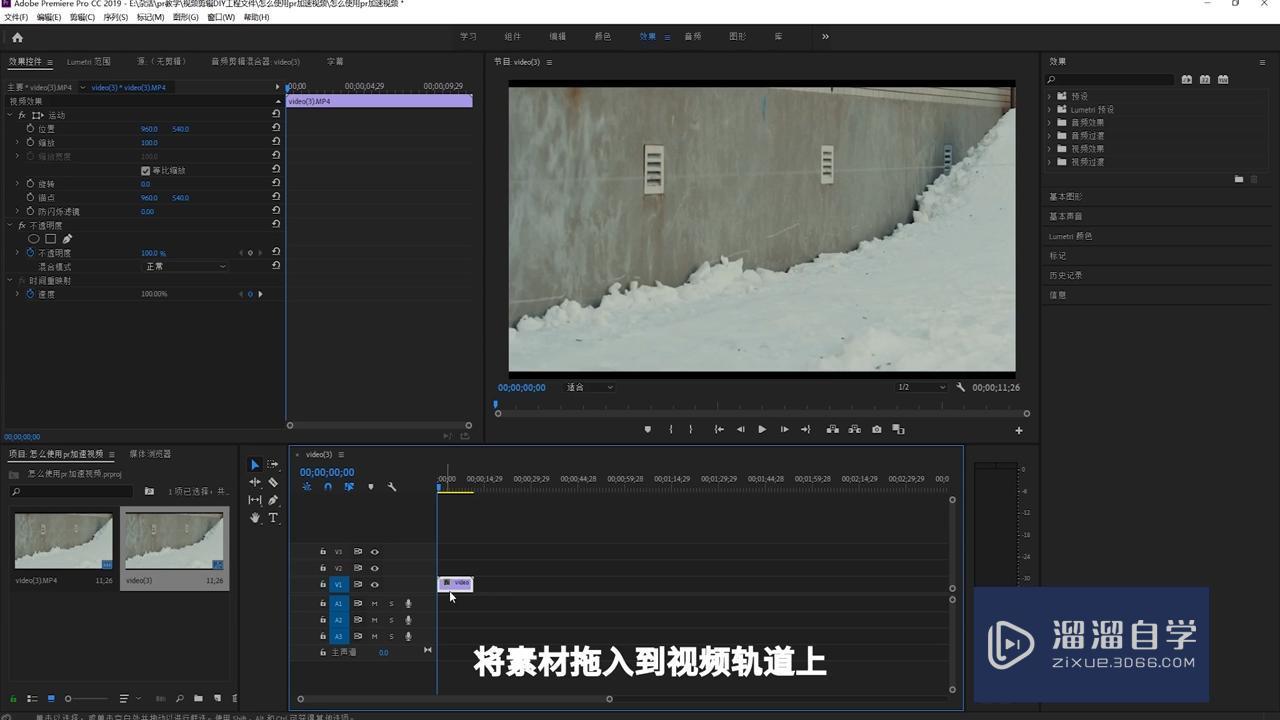Click the Export Frame camera icon
The width and height of the screenshot is (1280, 720).
(x=876, y=430)
